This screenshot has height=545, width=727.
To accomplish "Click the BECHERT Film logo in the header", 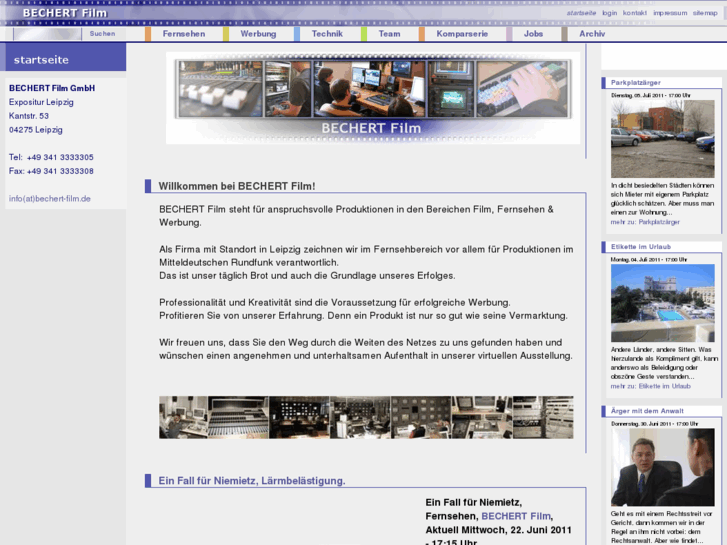I will tap(65, 13).
